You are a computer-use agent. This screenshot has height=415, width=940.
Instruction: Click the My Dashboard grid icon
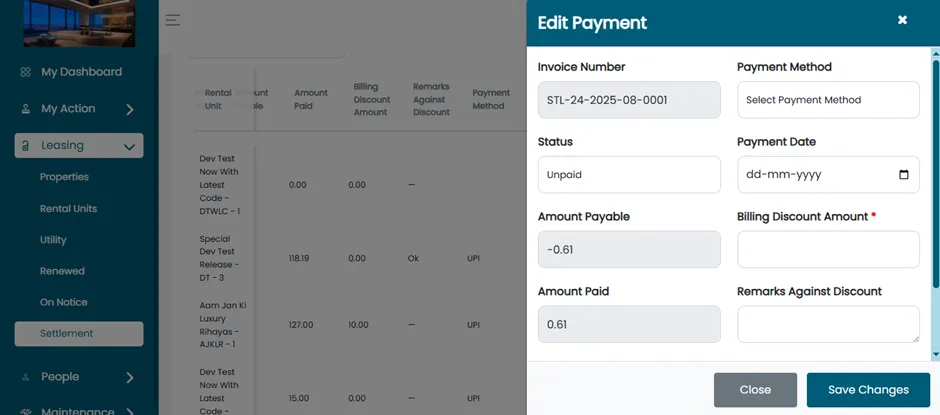coord(25,72)
